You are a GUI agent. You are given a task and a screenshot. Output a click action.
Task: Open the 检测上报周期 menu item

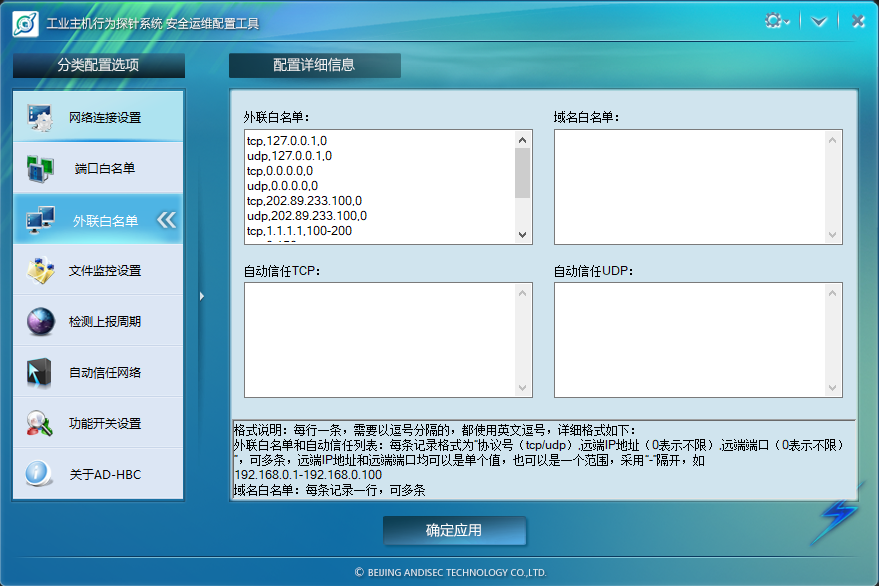click(x=104, y=321)
